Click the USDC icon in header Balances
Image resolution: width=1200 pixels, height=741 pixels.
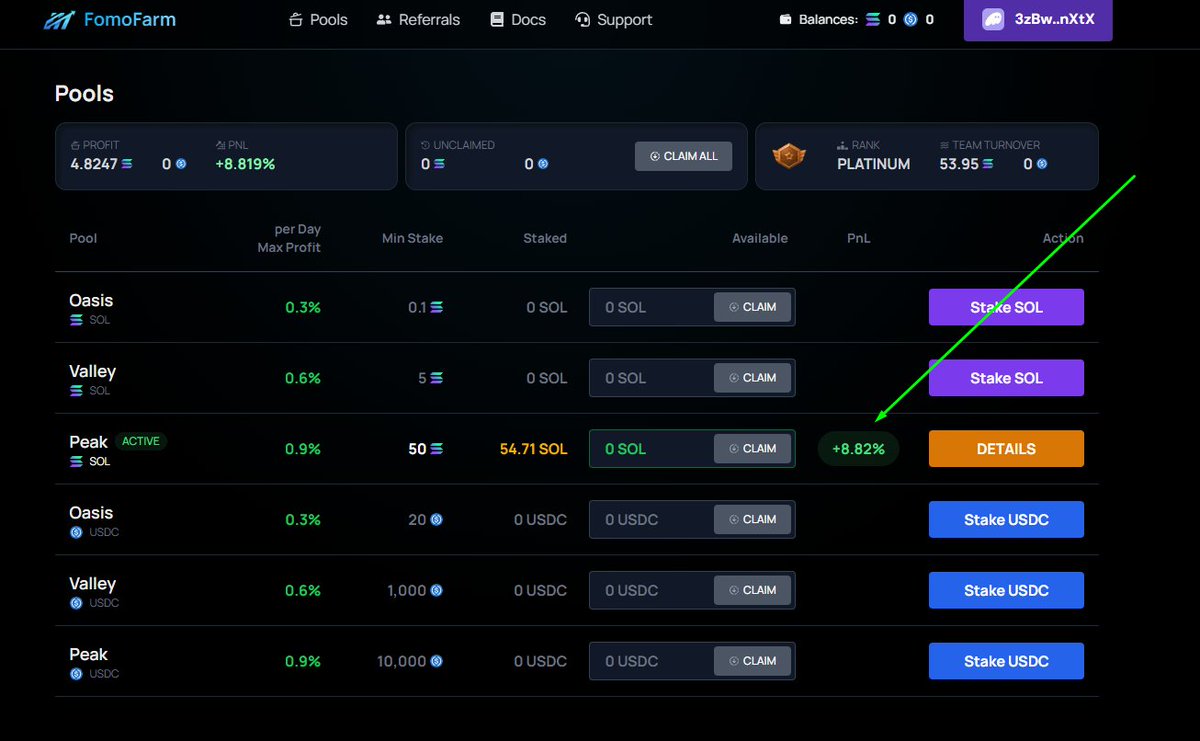tap(910, 20)
